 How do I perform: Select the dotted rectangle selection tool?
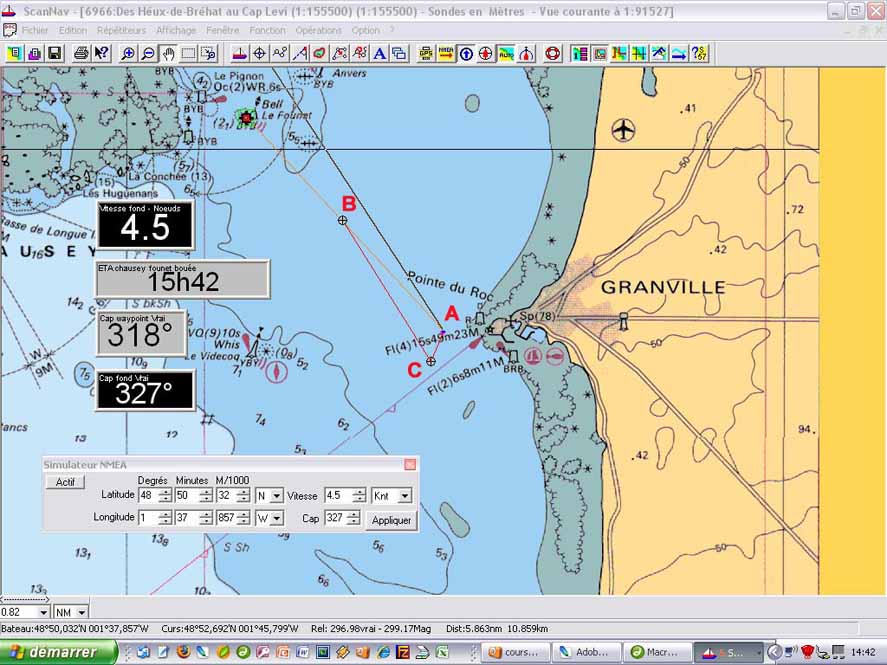188,54
